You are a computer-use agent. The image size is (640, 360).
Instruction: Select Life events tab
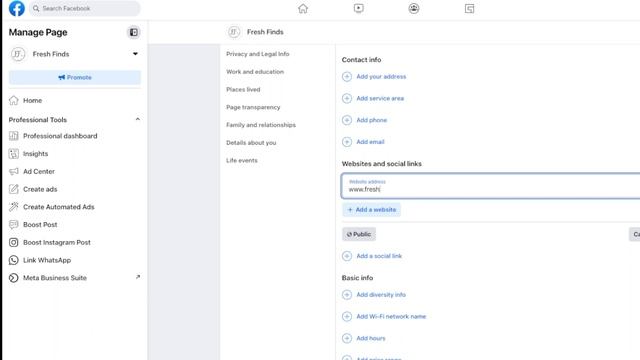tap(242, 160)
